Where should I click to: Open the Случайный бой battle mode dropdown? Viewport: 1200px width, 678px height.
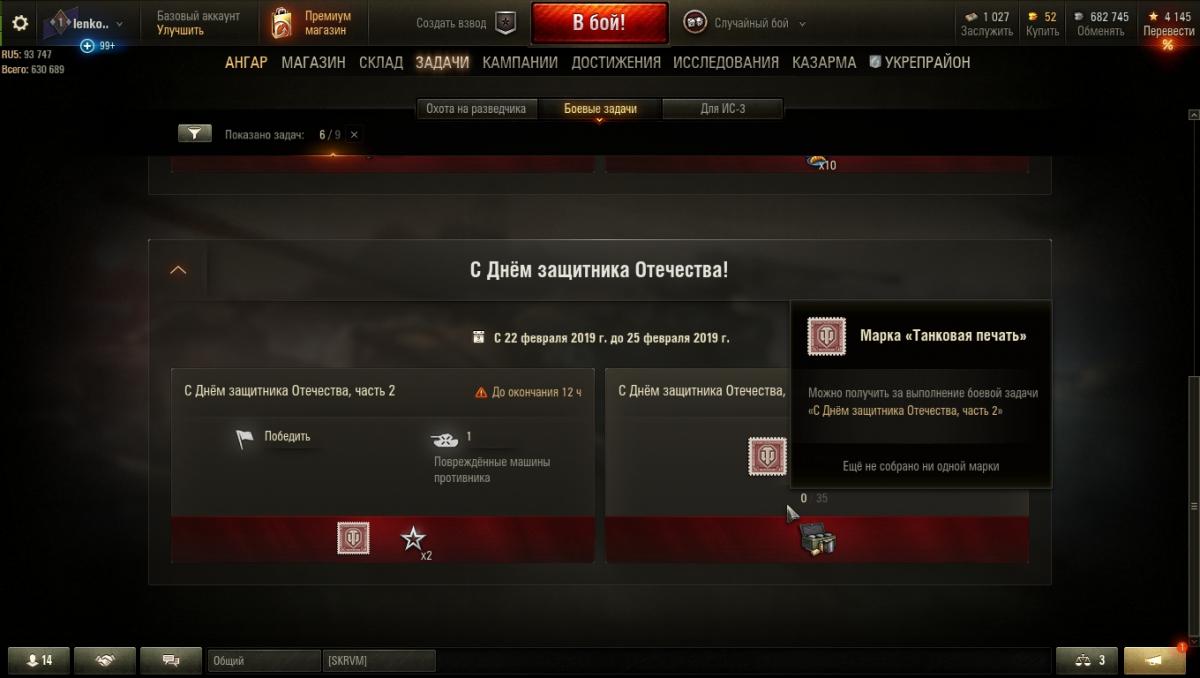pos(746,23)
